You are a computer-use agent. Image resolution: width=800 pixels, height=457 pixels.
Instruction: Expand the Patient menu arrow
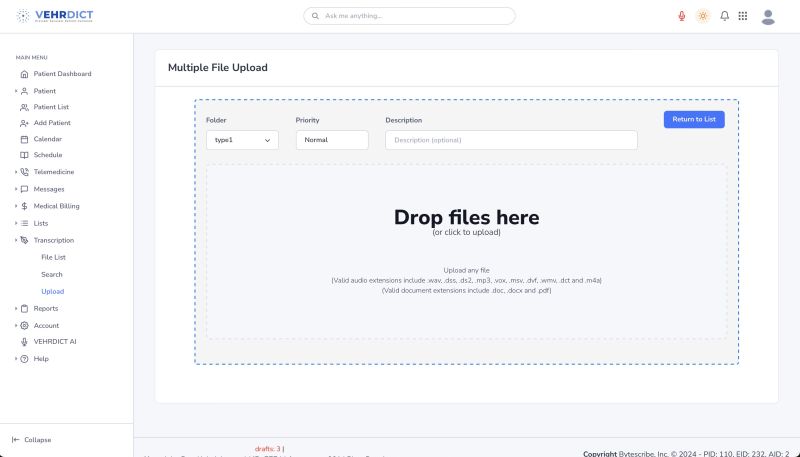point(16,91)
